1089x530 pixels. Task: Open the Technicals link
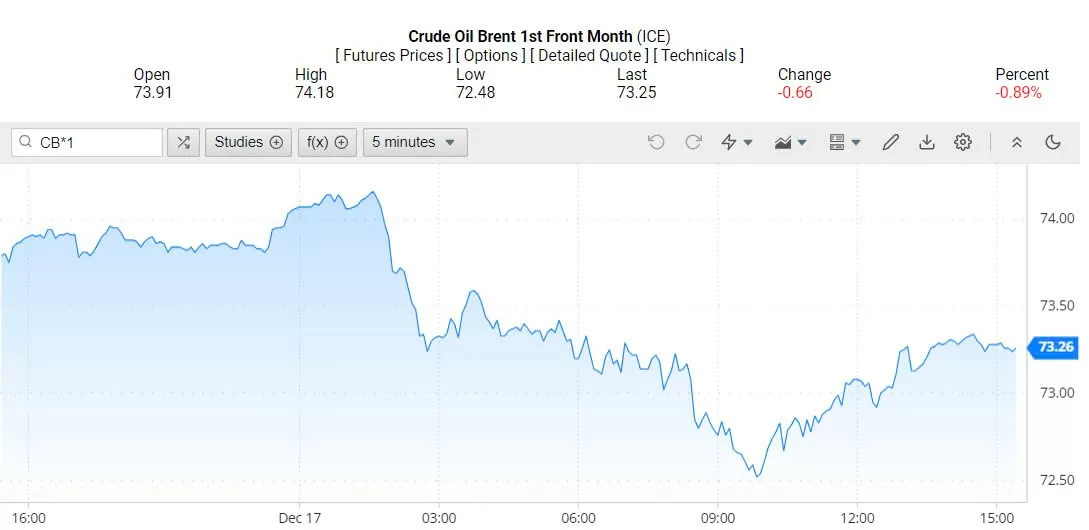[698, 56]
